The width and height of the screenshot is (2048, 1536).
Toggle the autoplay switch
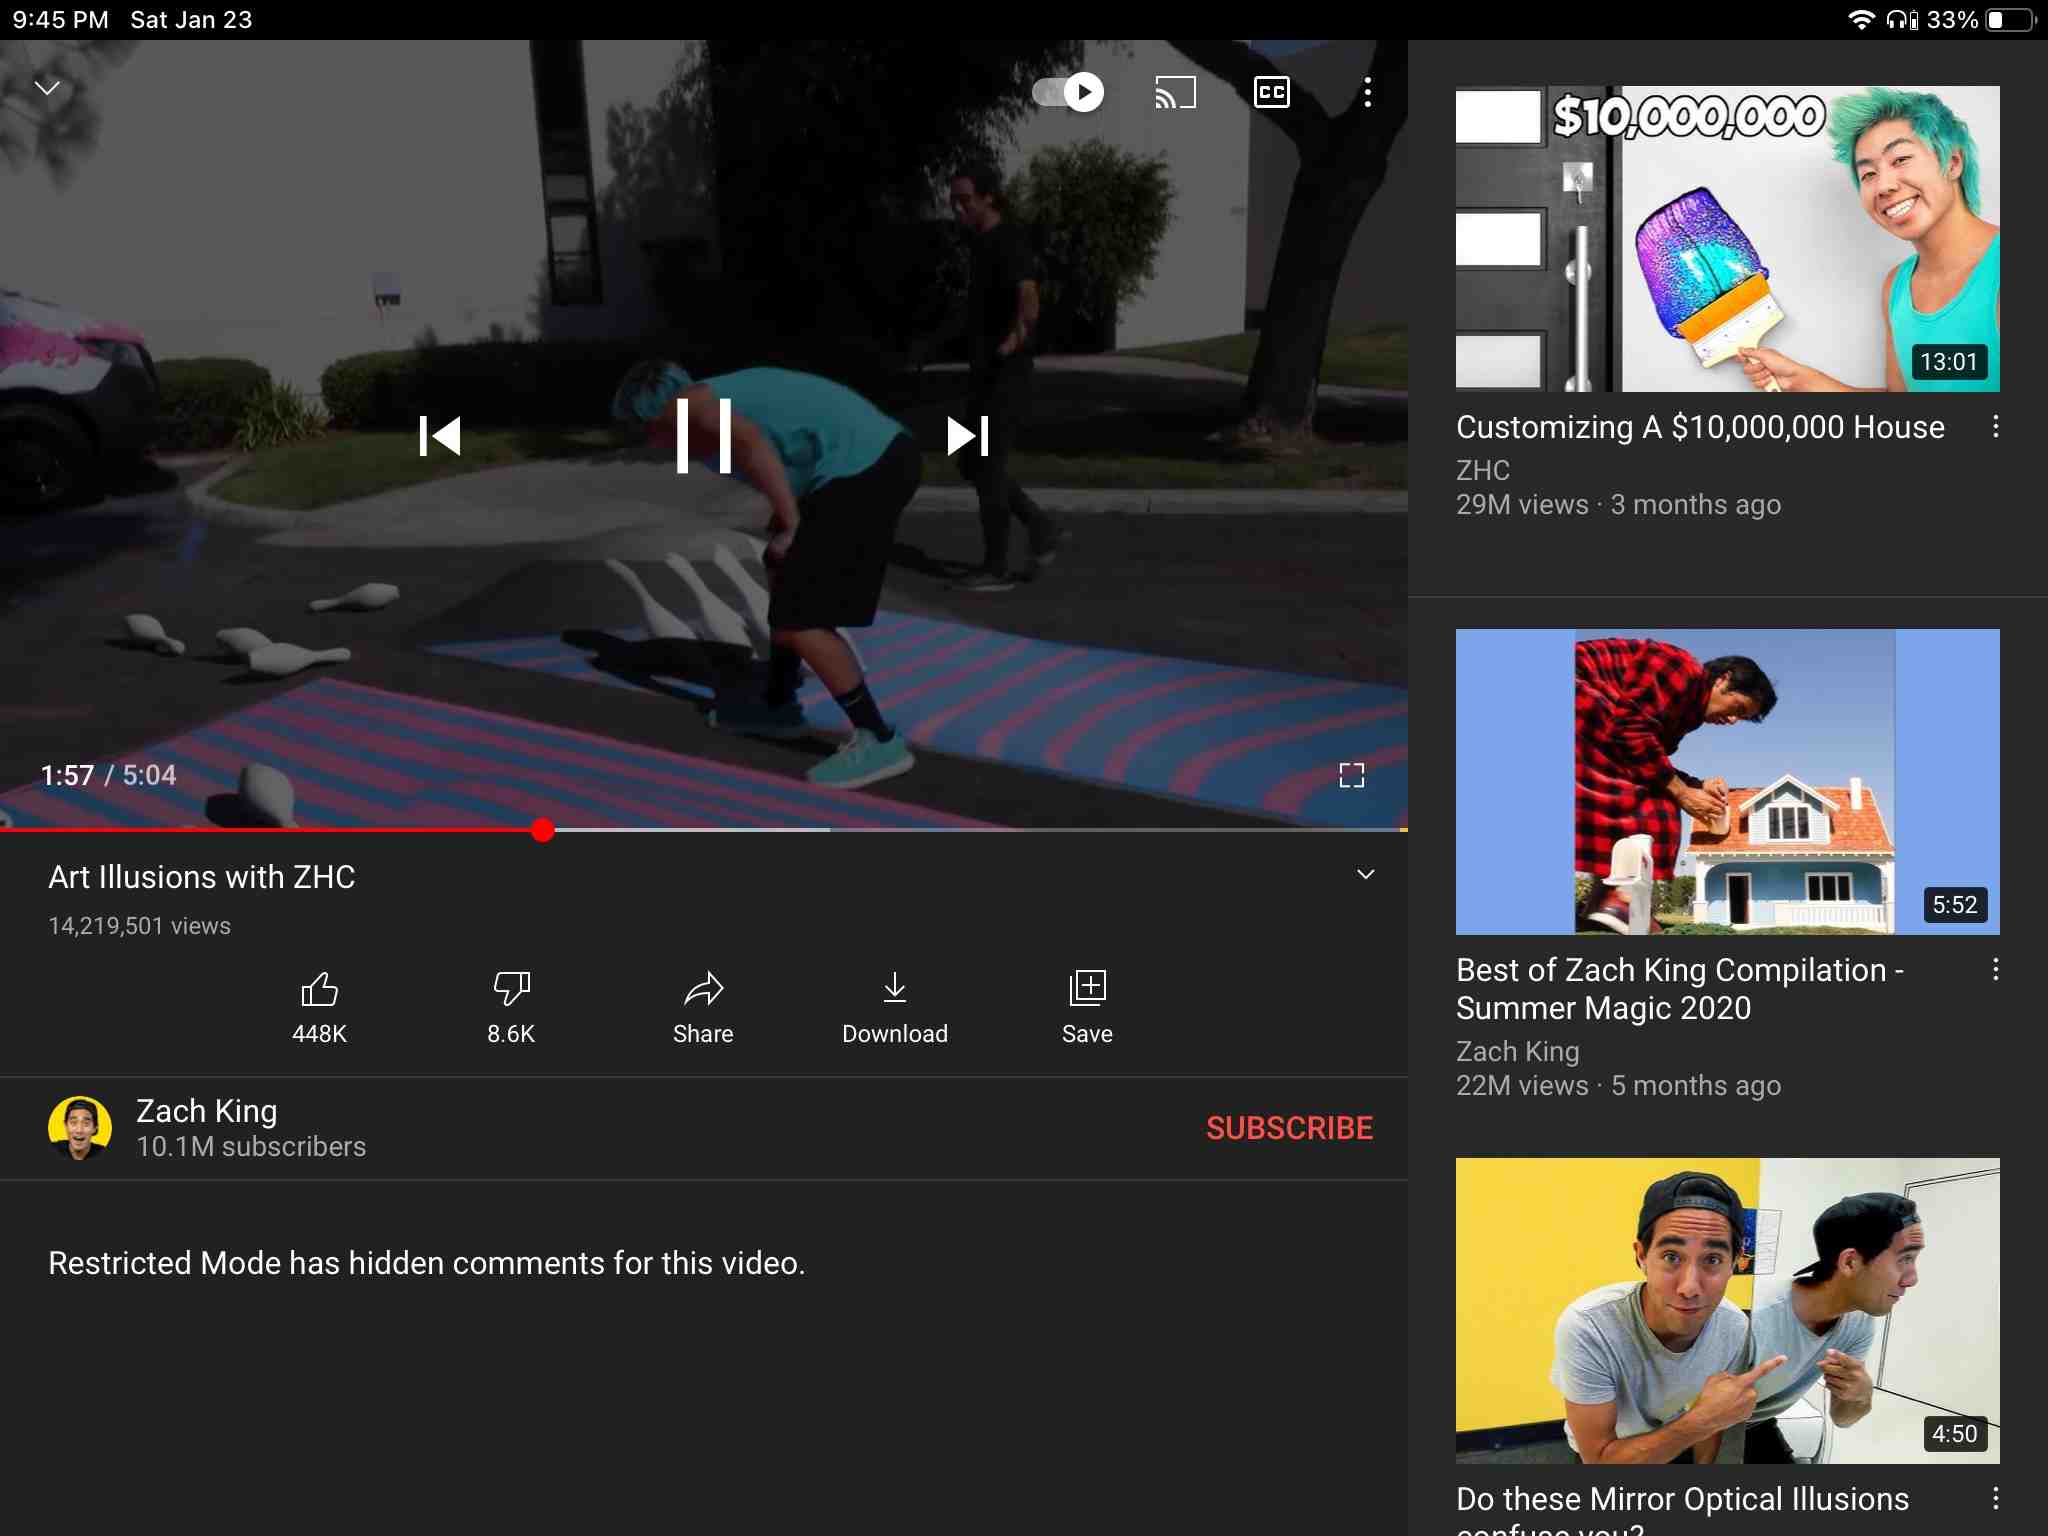(x=1068, y=93)
